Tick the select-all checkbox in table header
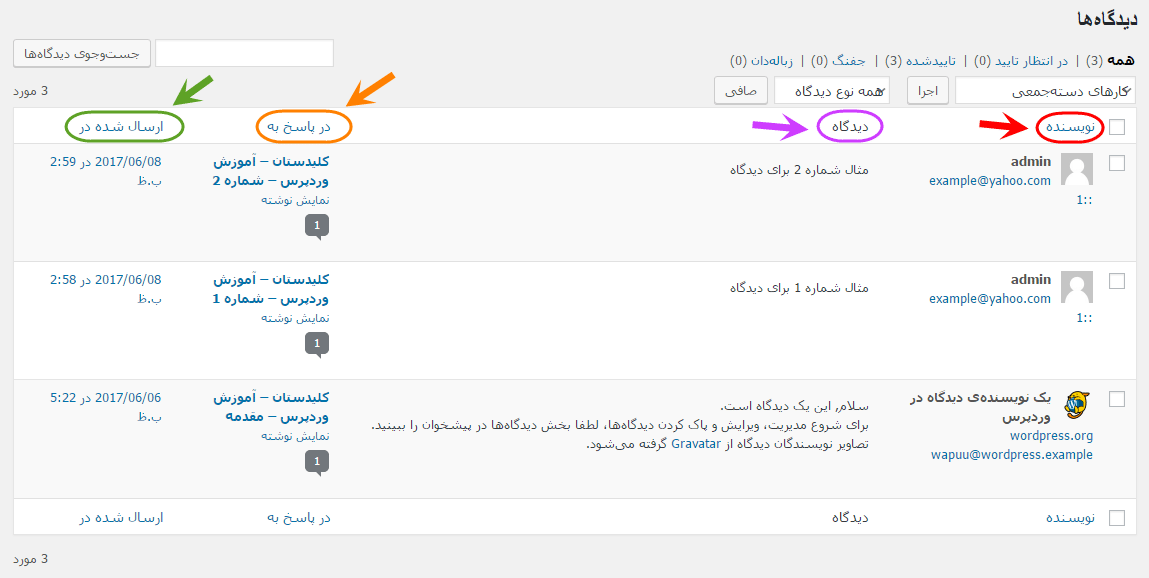Viewport: 1149px width, 578px height. tap(1117, 127)
